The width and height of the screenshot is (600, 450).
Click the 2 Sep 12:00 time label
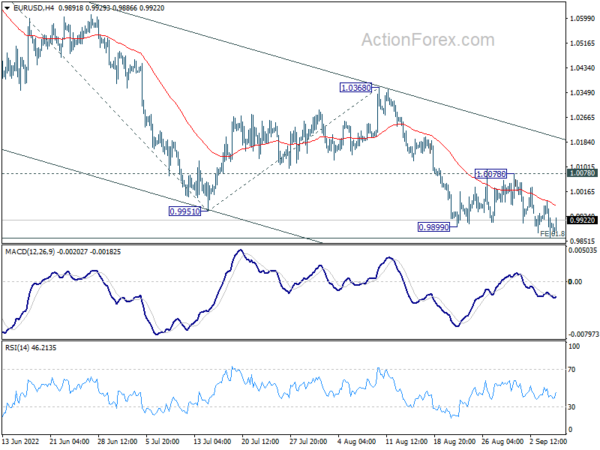548,441
